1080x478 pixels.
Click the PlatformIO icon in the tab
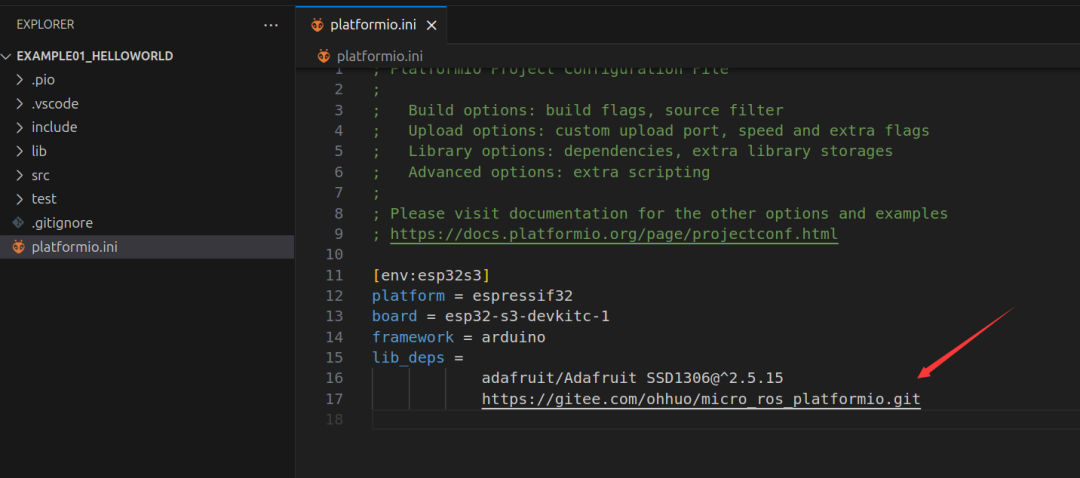point(317,25)
